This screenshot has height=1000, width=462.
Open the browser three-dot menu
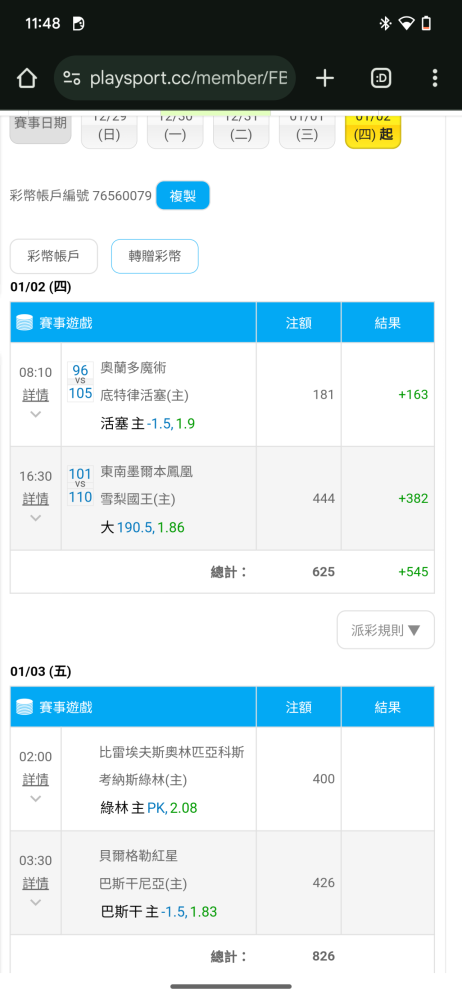[435, 78]
